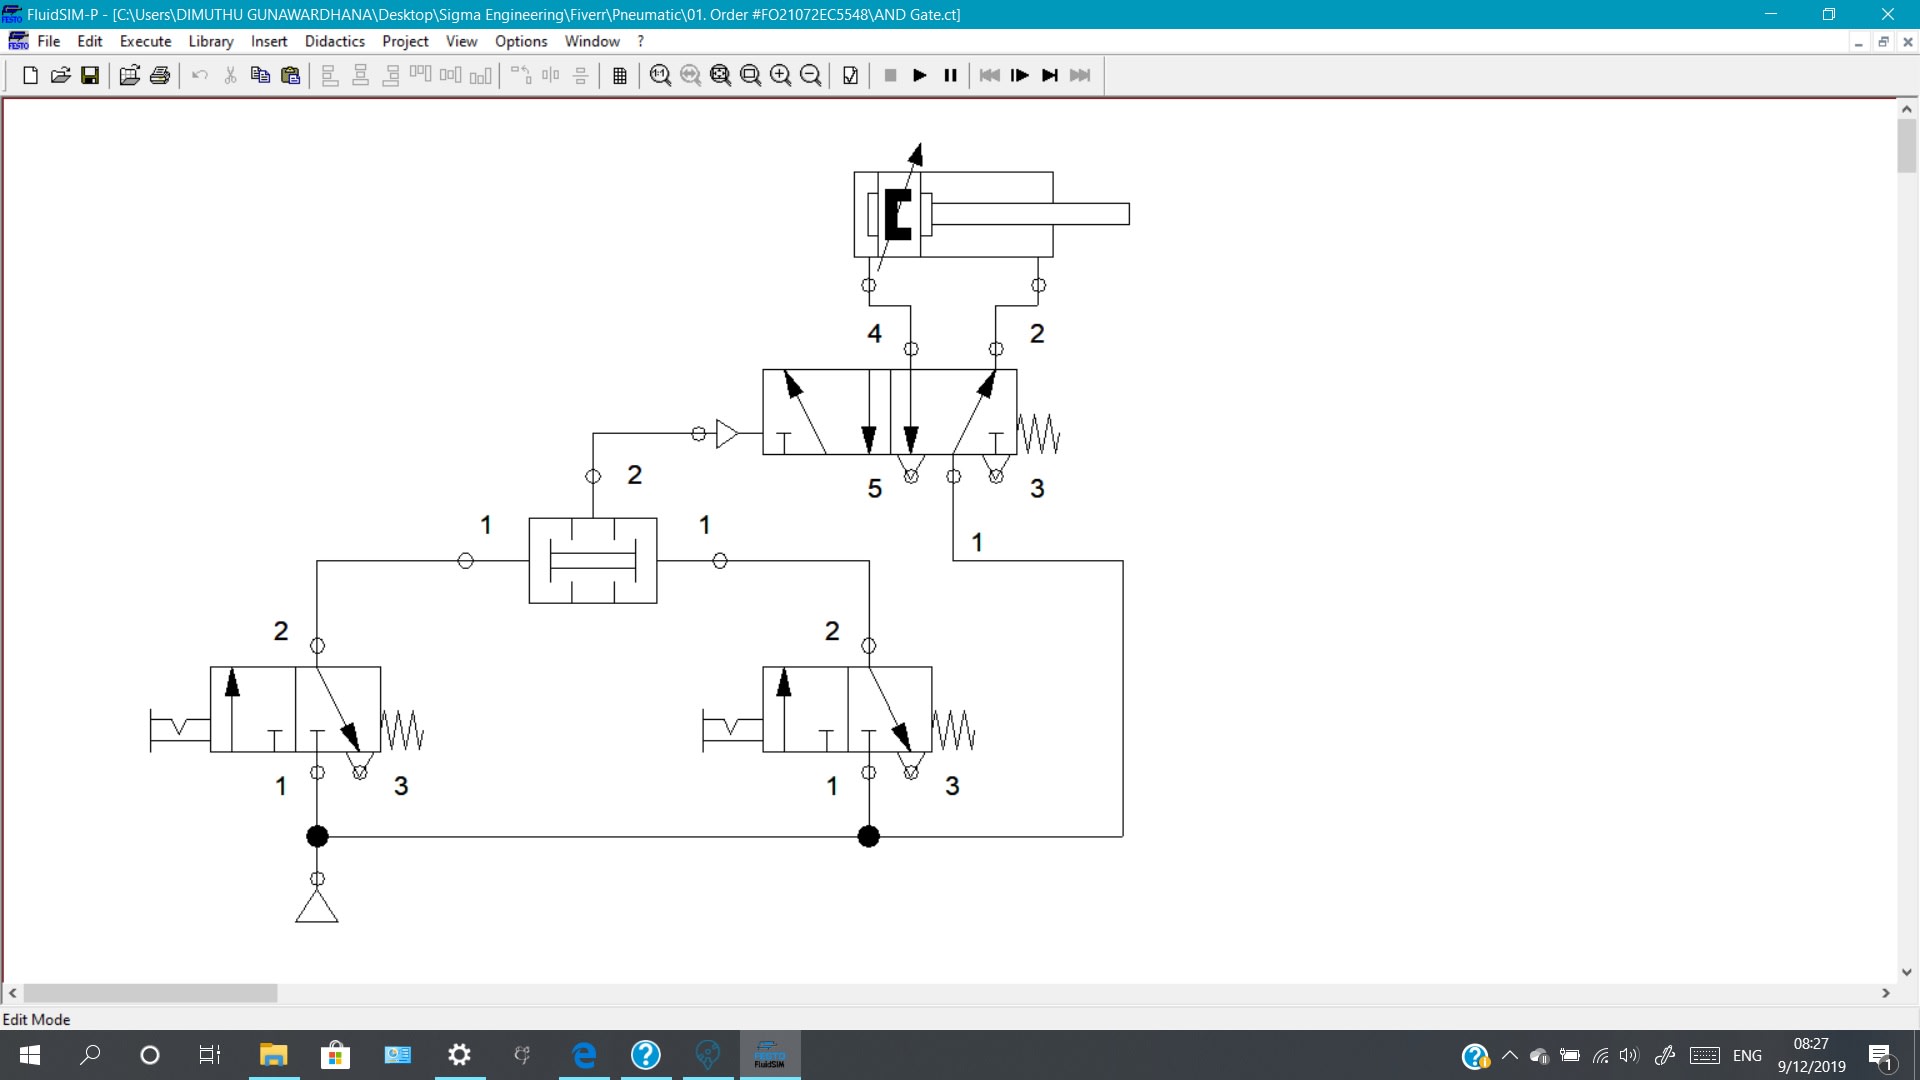Fit the circuit to the window view
Image resolution: width=1920 pixels, height=1080 pixels.
720,75
